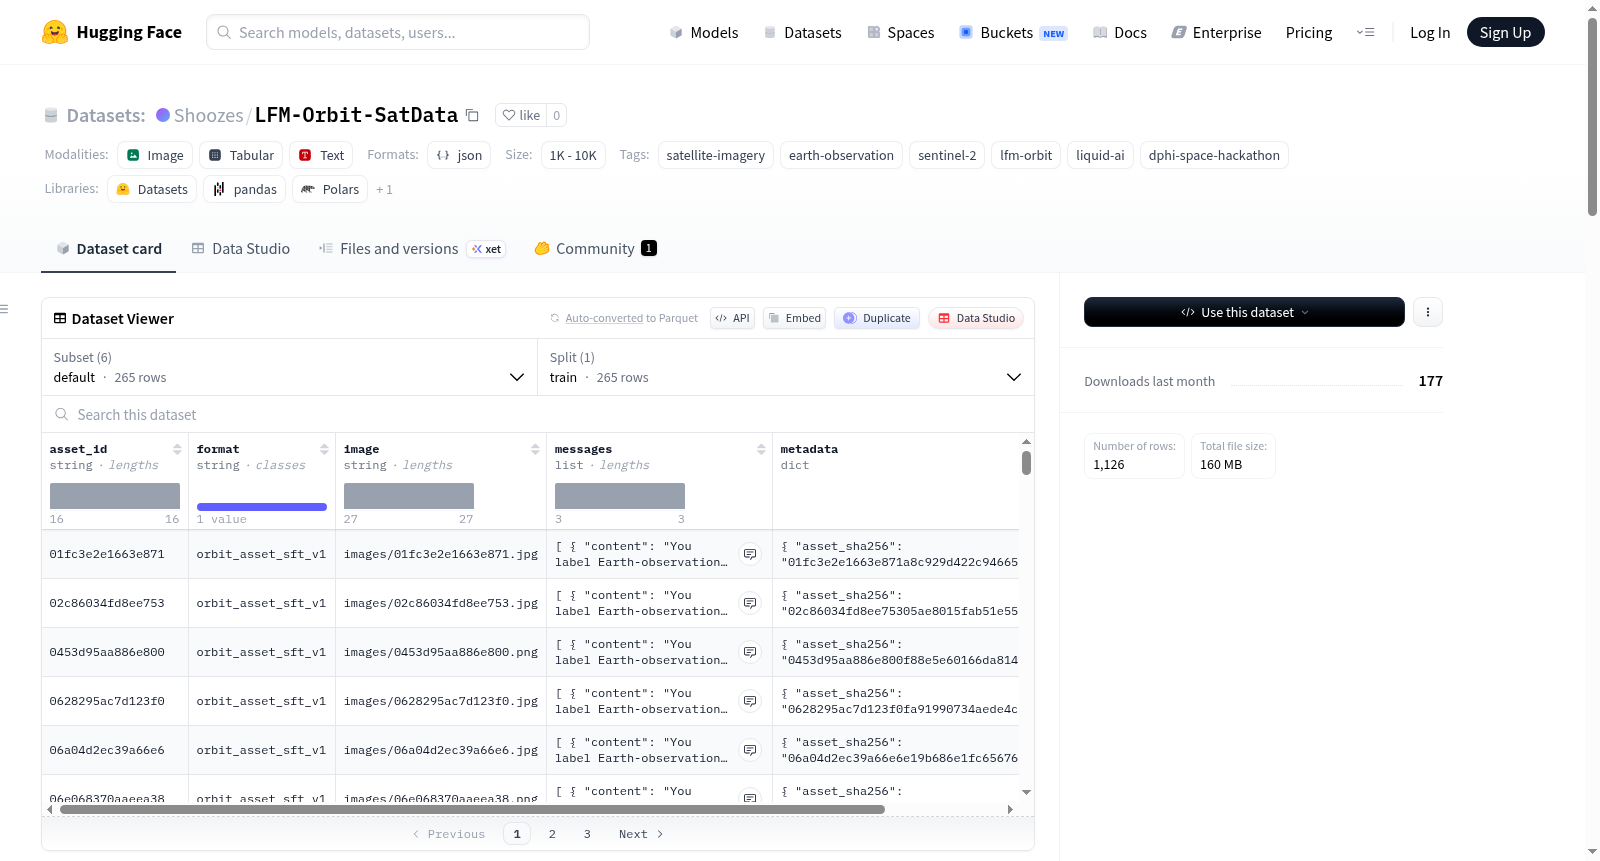
Task: Select the json format tag
Action: (459, 155)
